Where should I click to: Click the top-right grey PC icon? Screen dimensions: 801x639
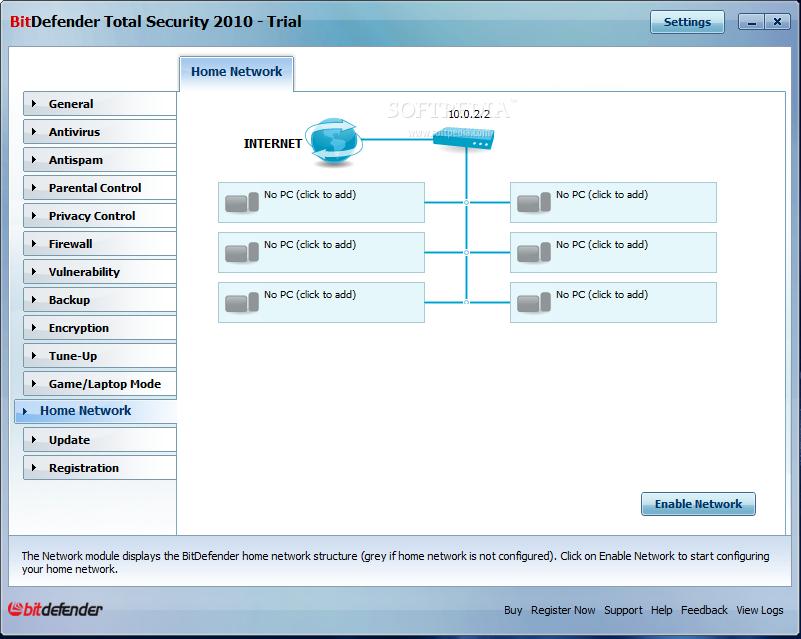click(x=533, y=203)
